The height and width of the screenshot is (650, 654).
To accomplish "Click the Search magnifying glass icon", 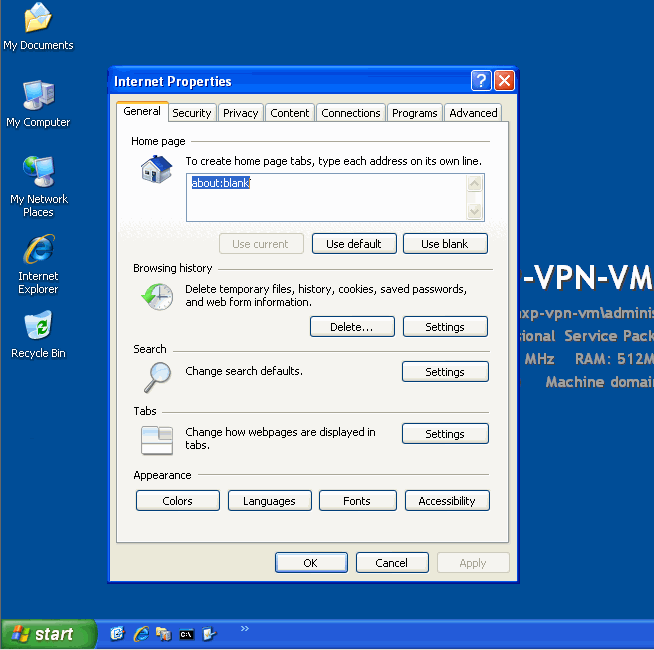I will tap(157, 377).
